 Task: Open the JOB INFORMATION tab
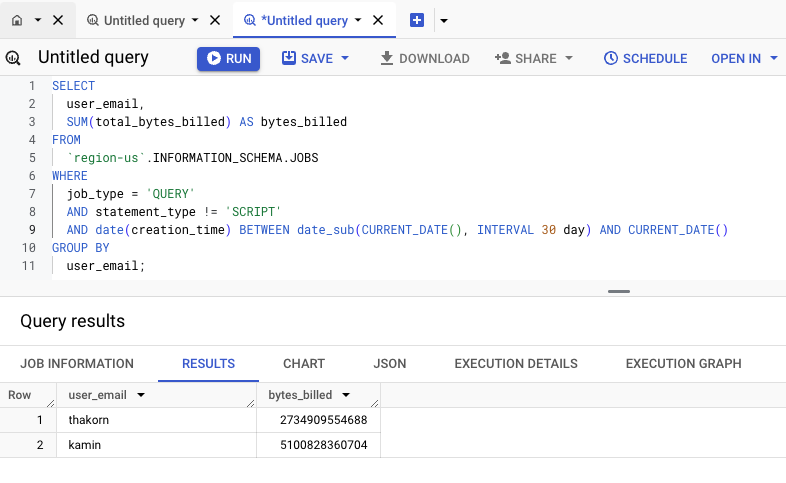[77, 364]
